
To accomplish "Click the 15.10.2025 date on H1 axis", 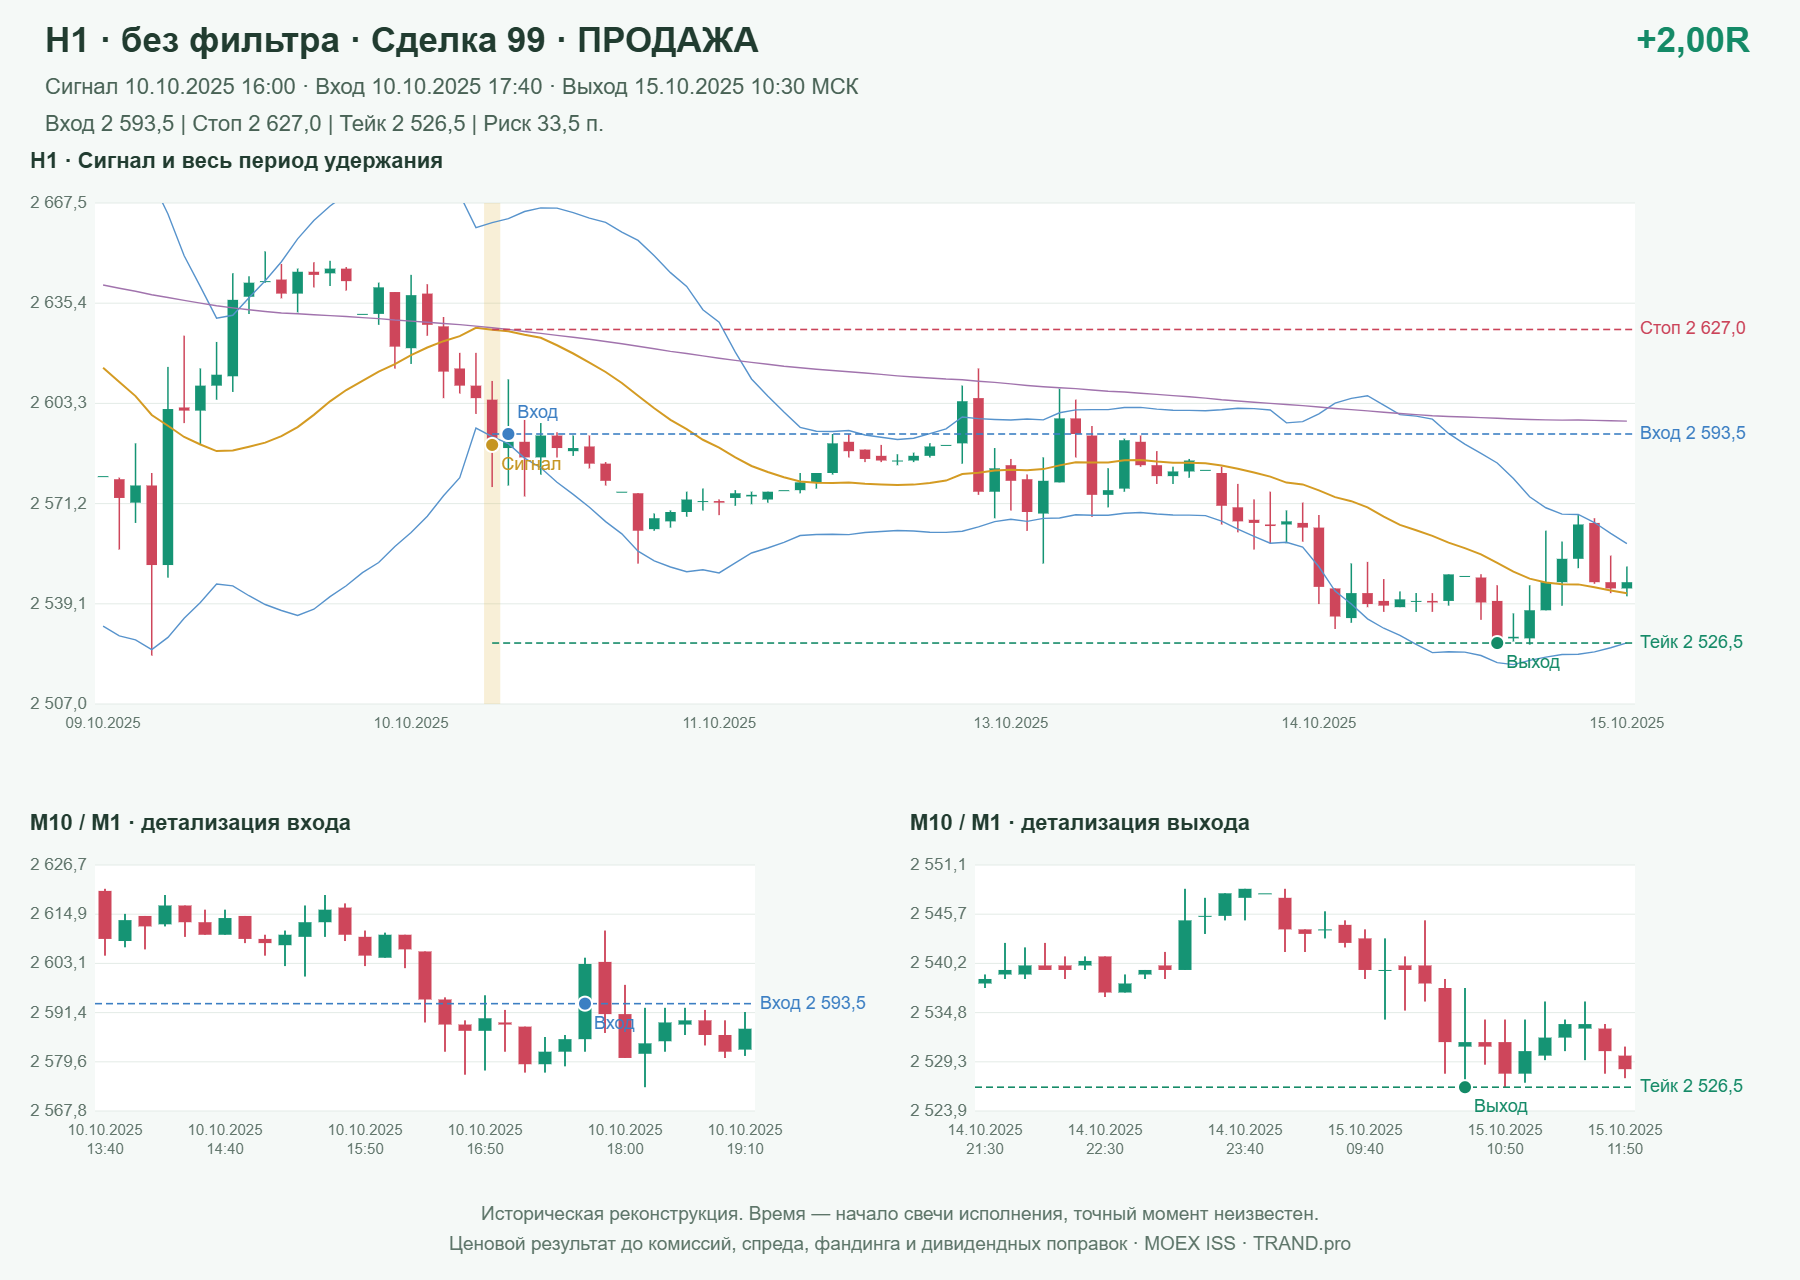I will [x=1627, y=723].
